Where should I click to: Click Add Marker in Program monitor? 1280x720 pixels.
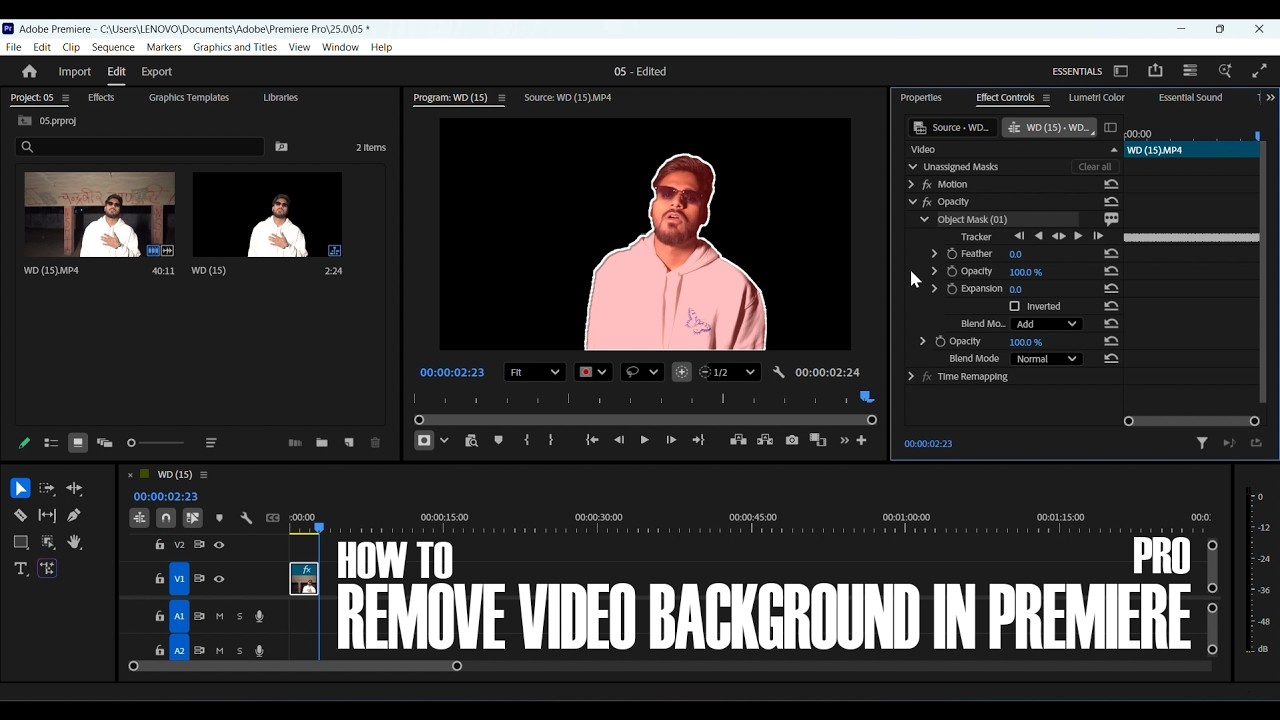pyautogui.click(x=498, y=440)
